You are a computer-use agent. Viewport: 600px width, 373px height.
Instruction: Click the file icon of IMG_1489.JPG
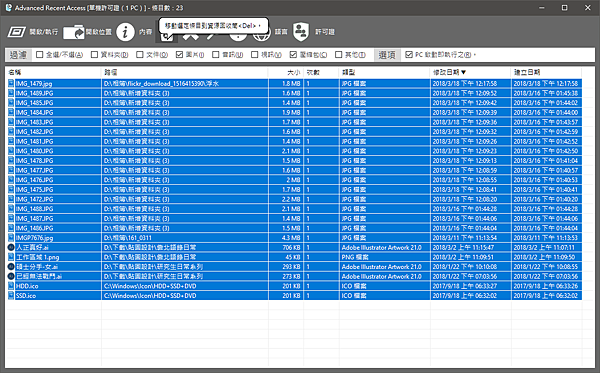click(11, 93)
